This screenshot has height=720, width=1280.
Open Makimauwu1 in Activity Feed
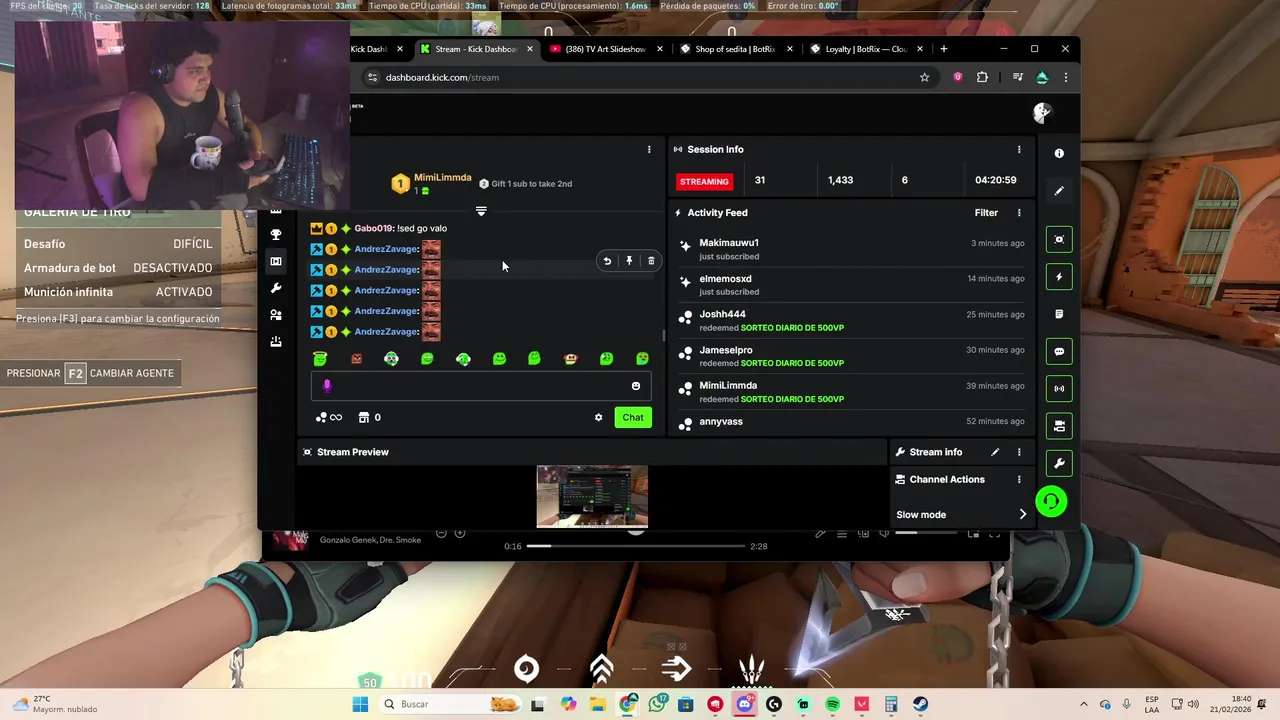point(729,243)
